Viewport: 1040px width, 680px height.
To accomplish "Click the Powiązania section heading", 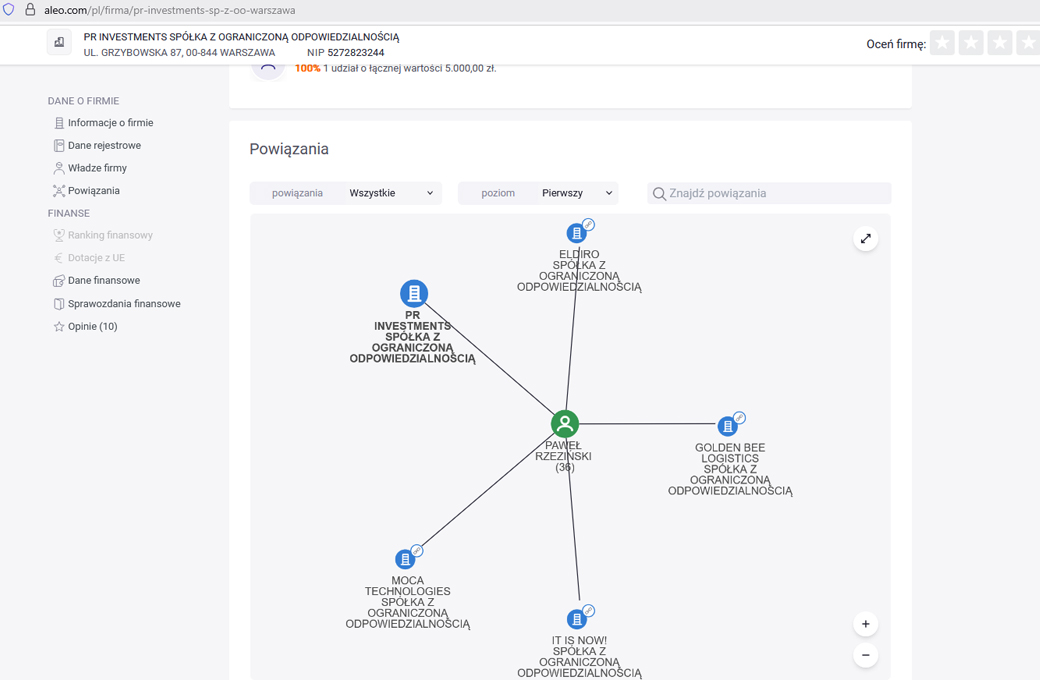I will (x=289, y=149).
